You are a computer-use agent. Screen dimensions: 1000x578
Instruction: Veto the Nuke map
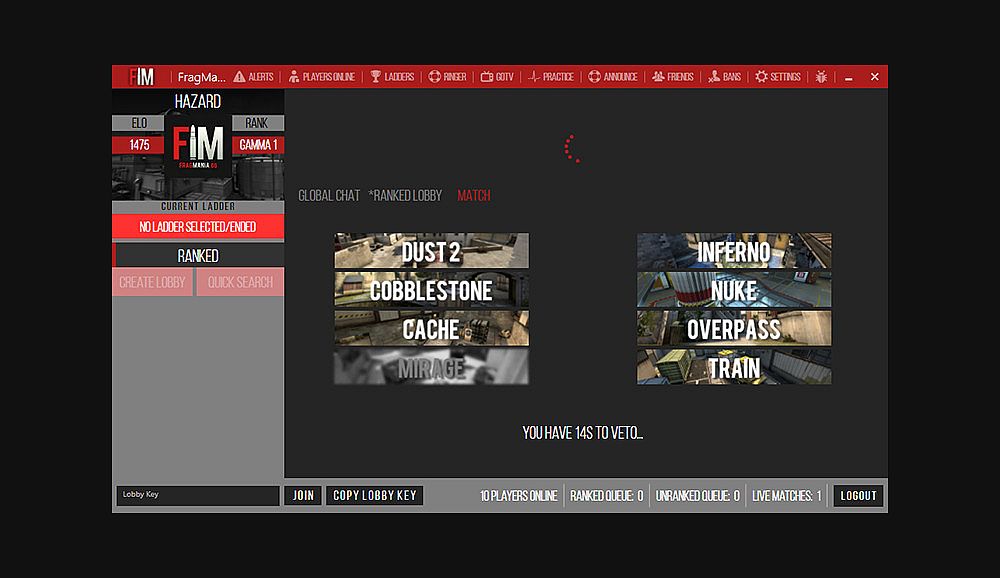tap(734, 290)
